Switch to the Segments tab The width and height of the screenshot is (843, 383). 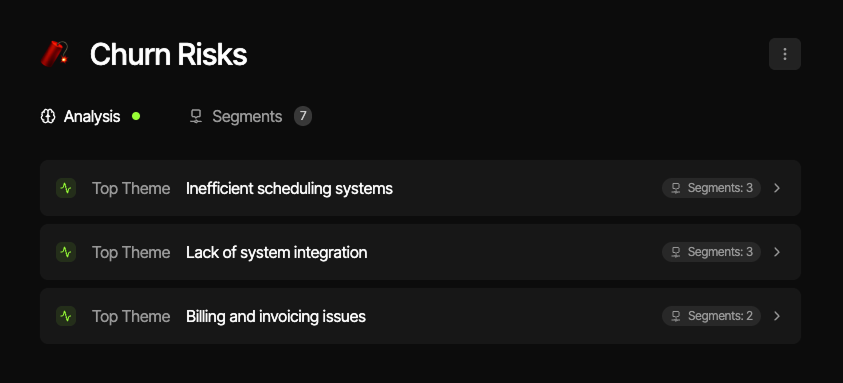tap(251, 116)
